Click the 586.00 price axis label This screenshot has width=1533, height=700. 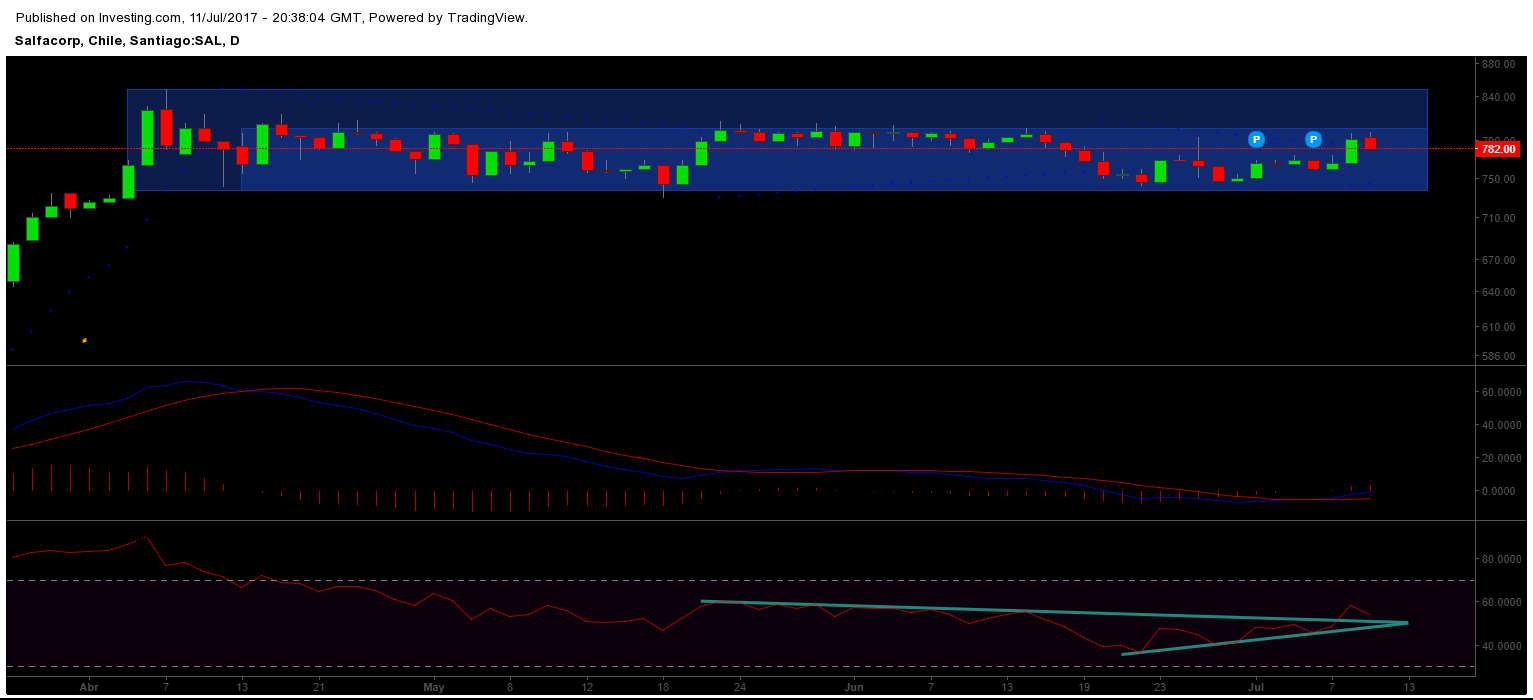coord(1498,356)
